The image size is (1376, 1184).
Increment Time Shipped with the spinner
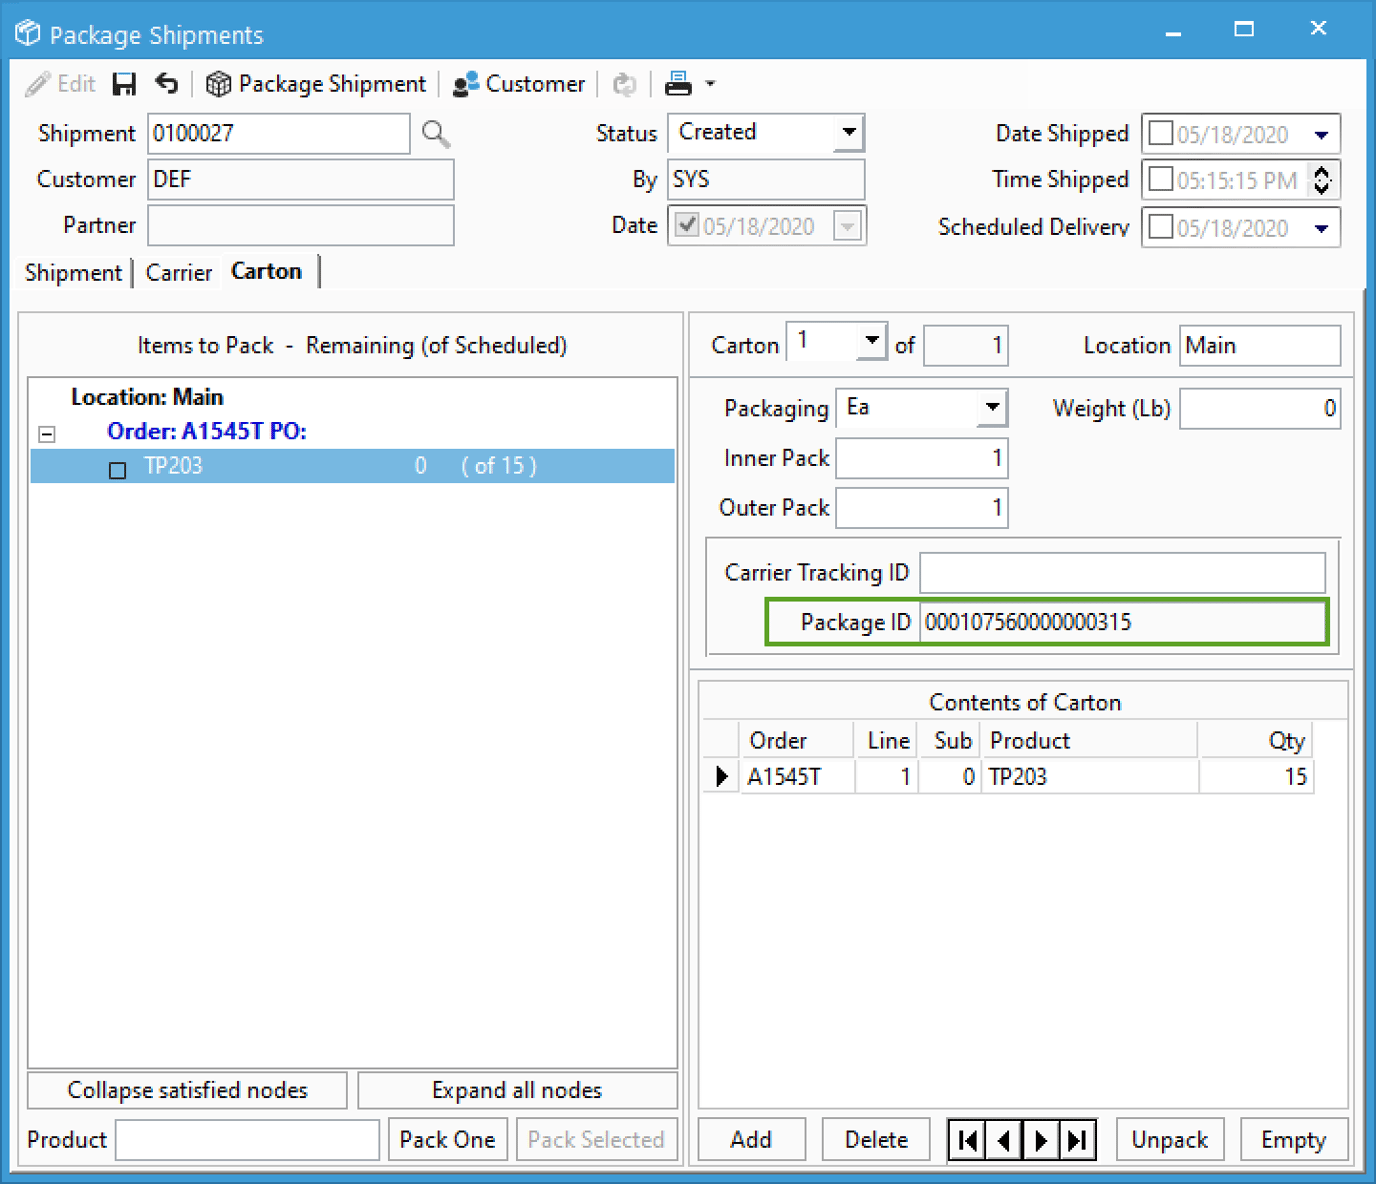click(1322, 173)
